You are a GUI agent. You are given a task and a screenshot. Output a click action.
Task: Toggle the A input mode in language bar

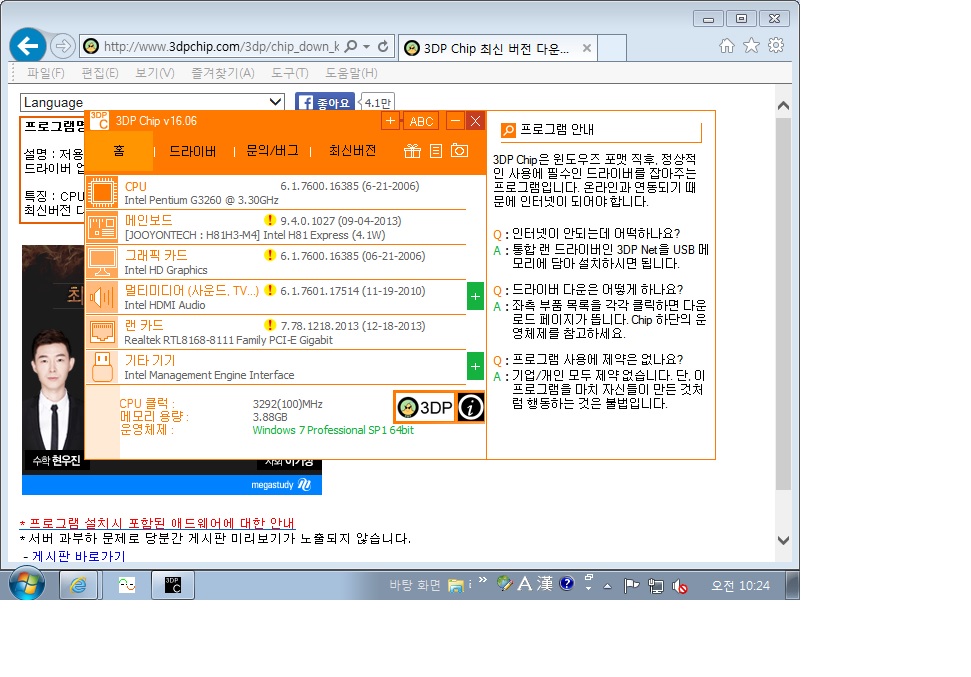[x=525, y=583]
